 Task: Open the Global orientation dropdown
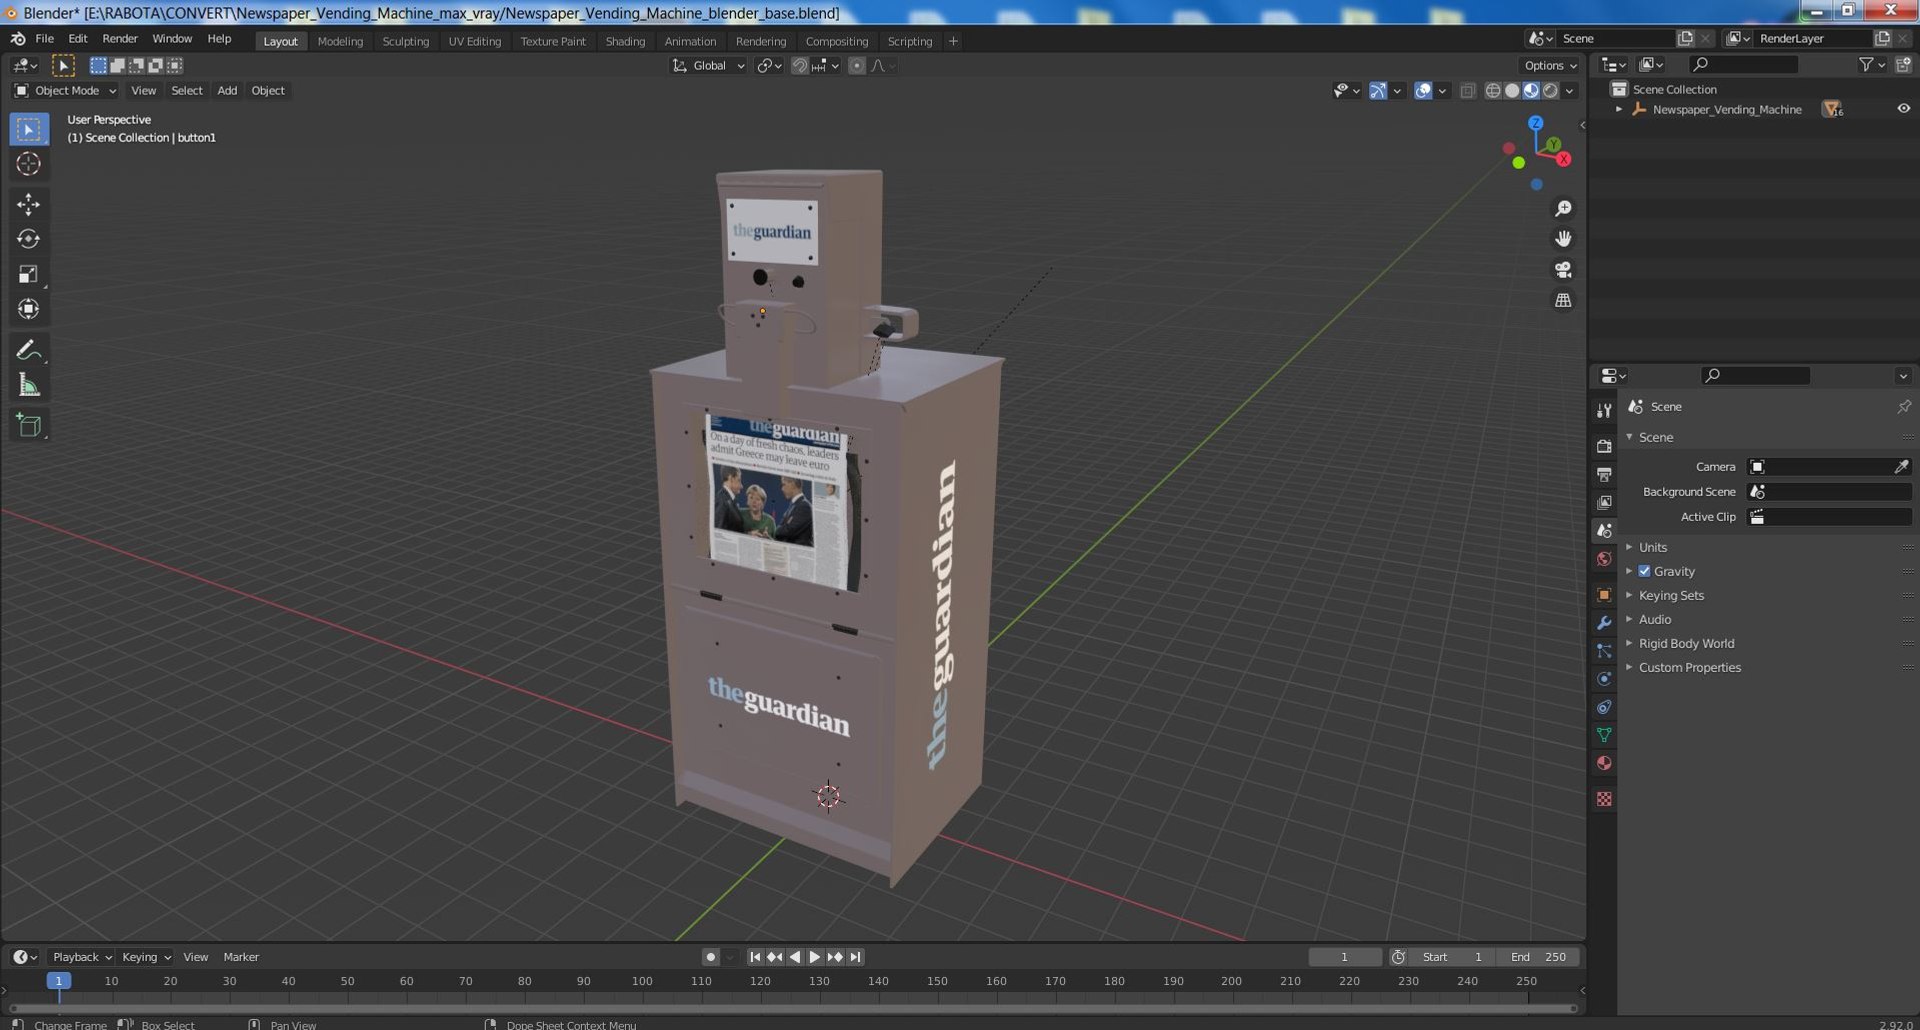point(708,66)
